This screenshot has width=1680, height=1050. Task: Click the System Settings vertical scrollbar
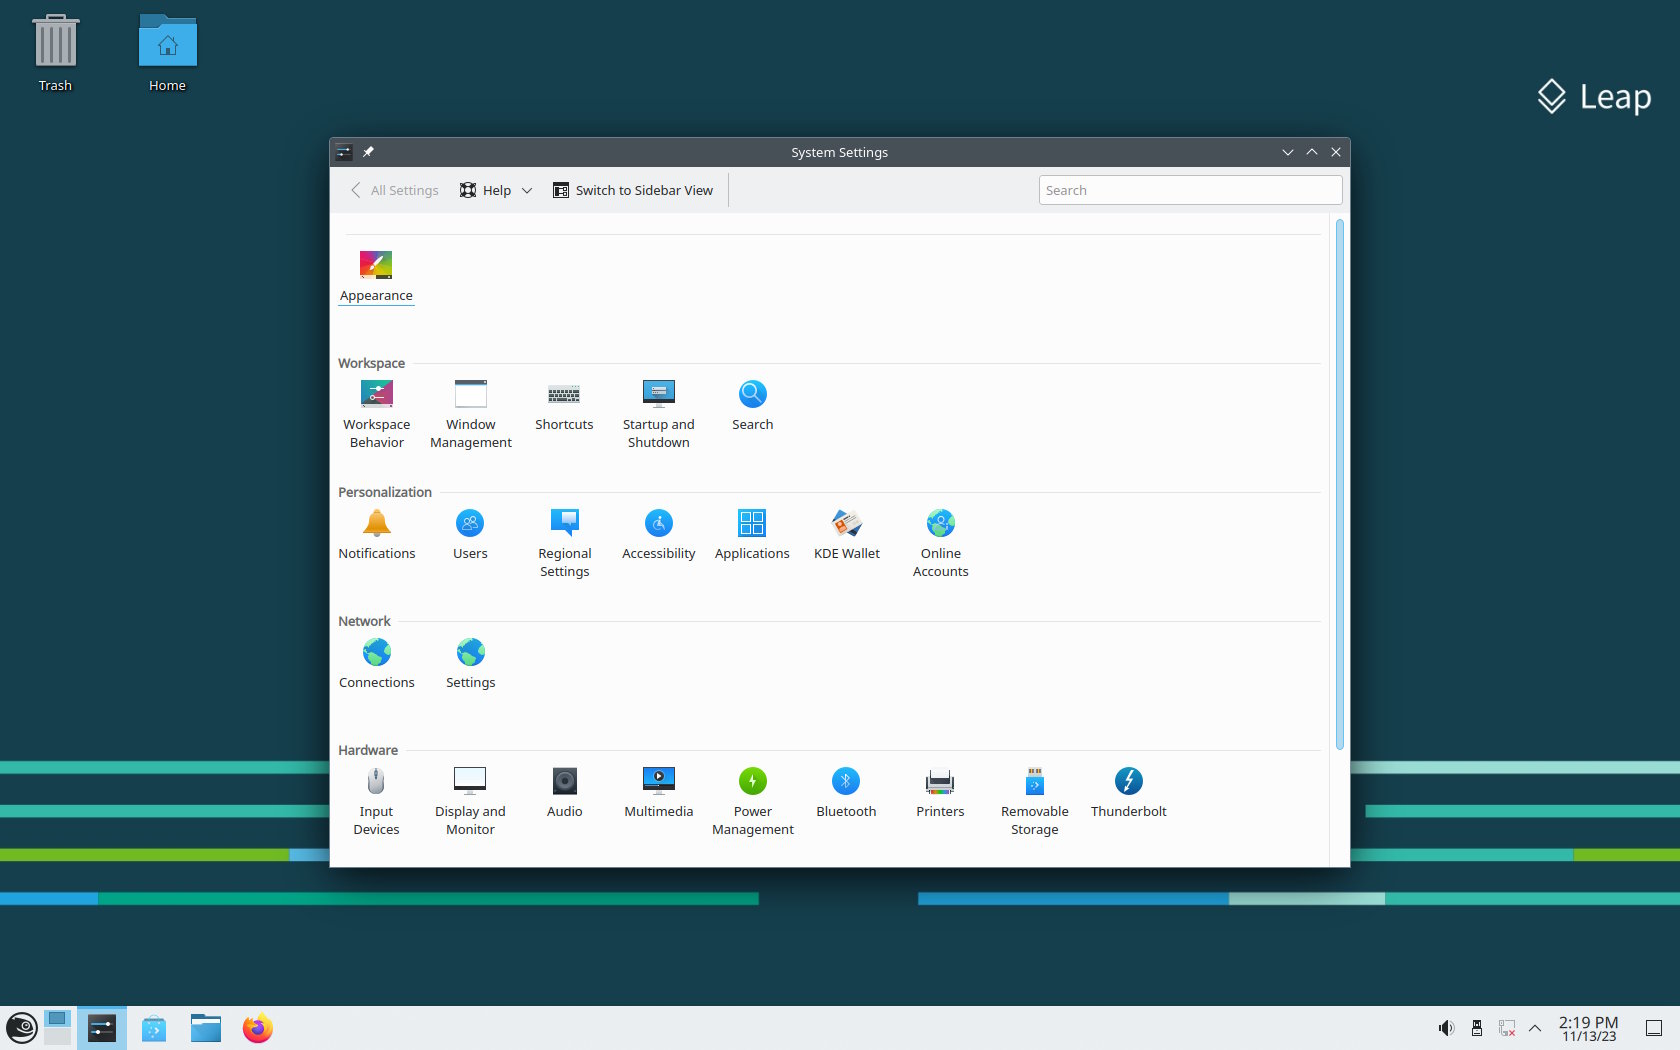pyautogui.click(x=1340, y=485)
